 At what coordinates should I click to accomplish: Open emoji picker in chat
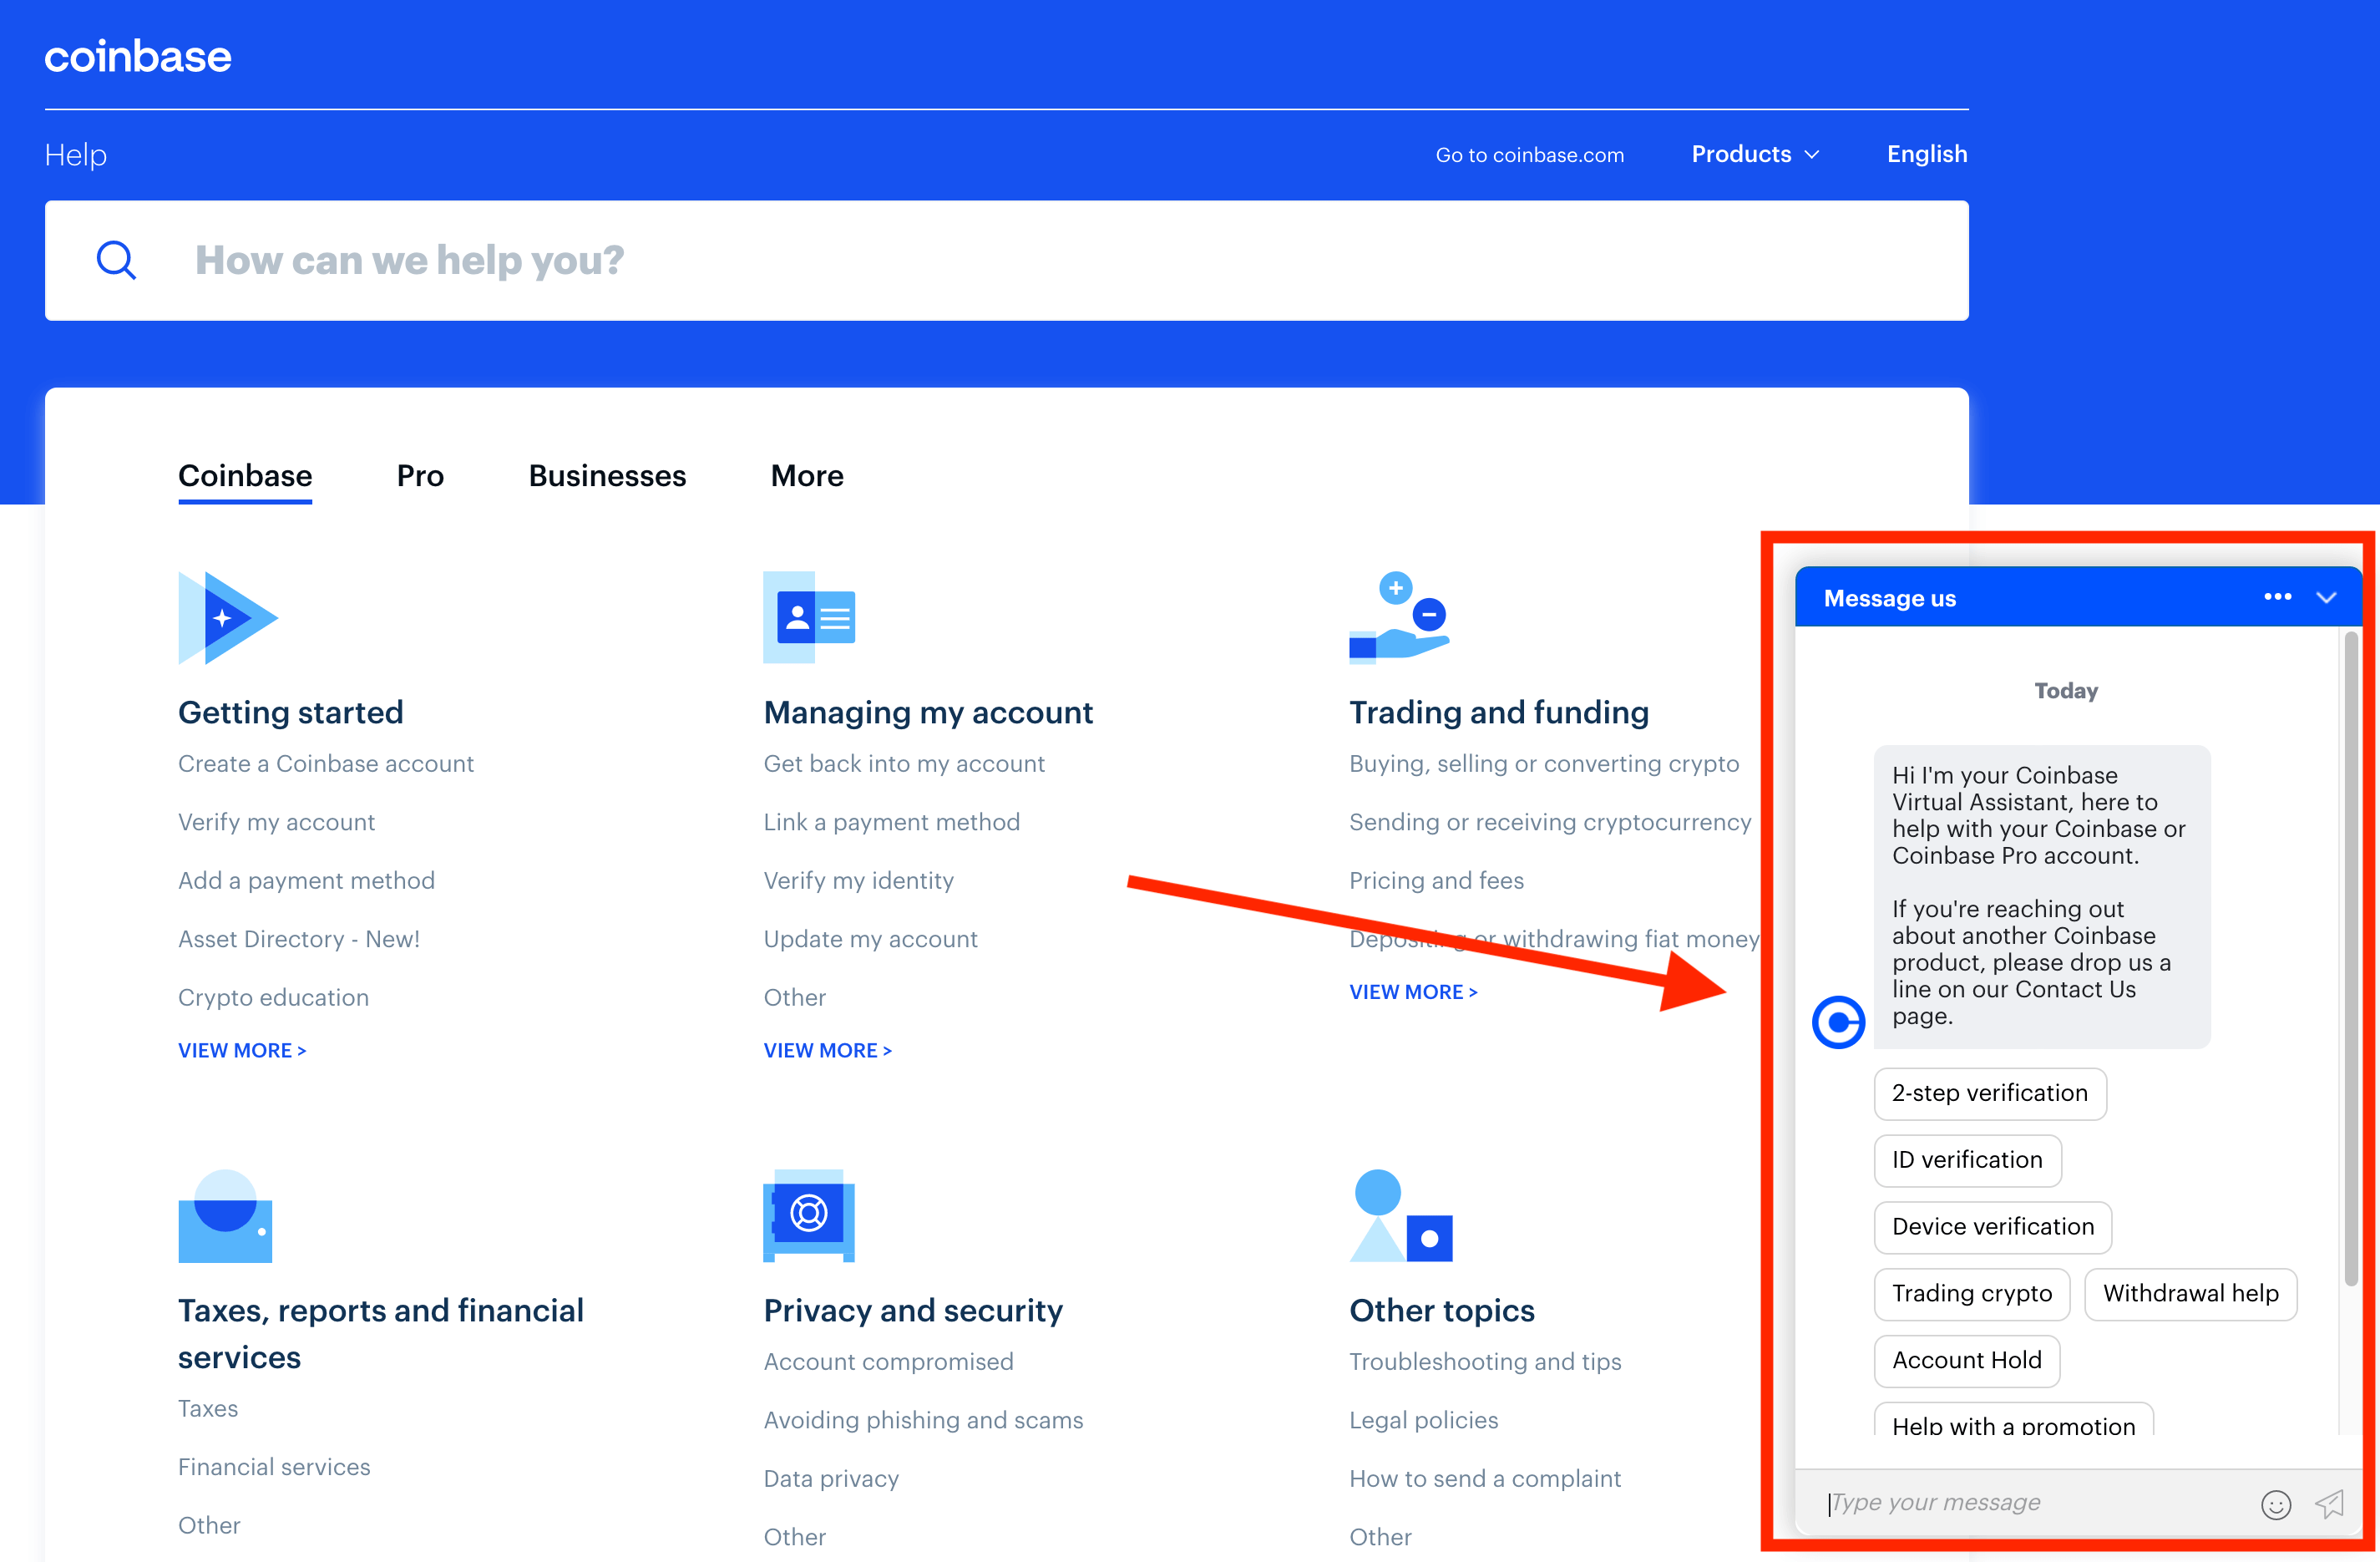click(2275, 1504)
